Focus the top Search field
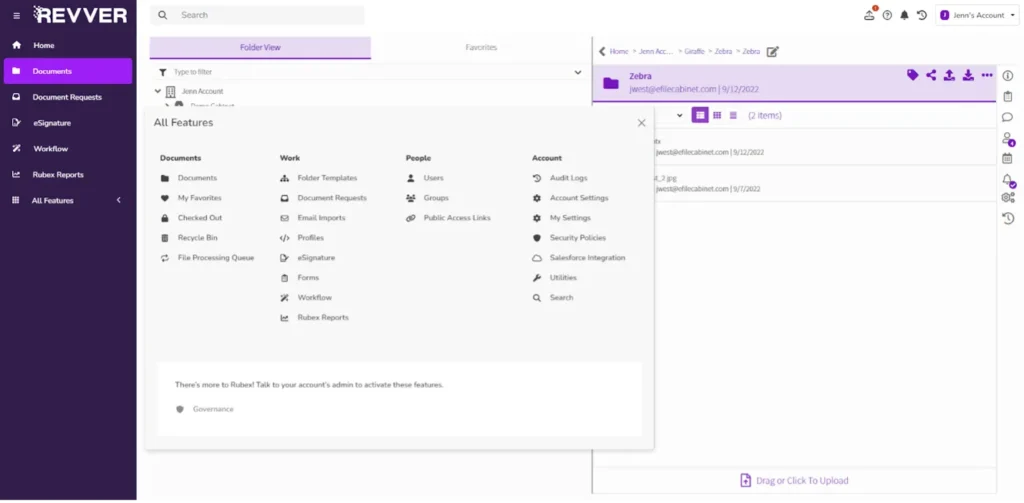 point(257,15)
